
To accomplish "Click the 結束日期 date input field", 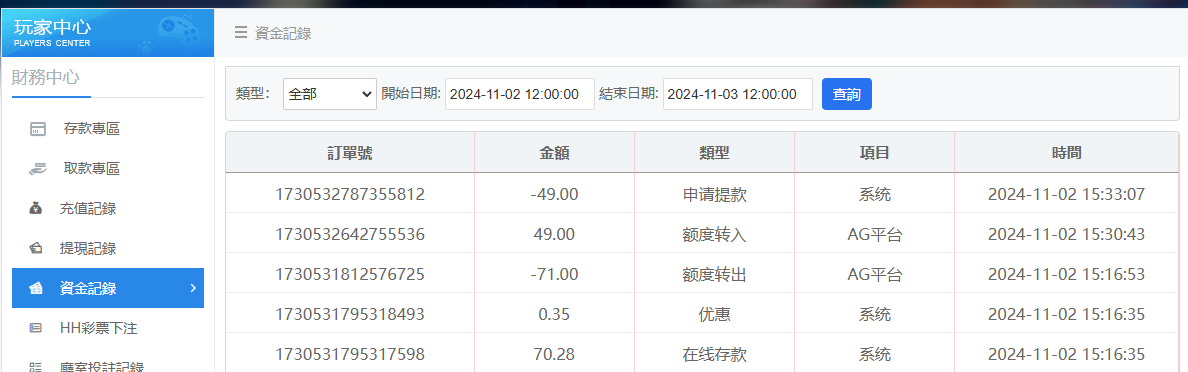I will 738,94.
